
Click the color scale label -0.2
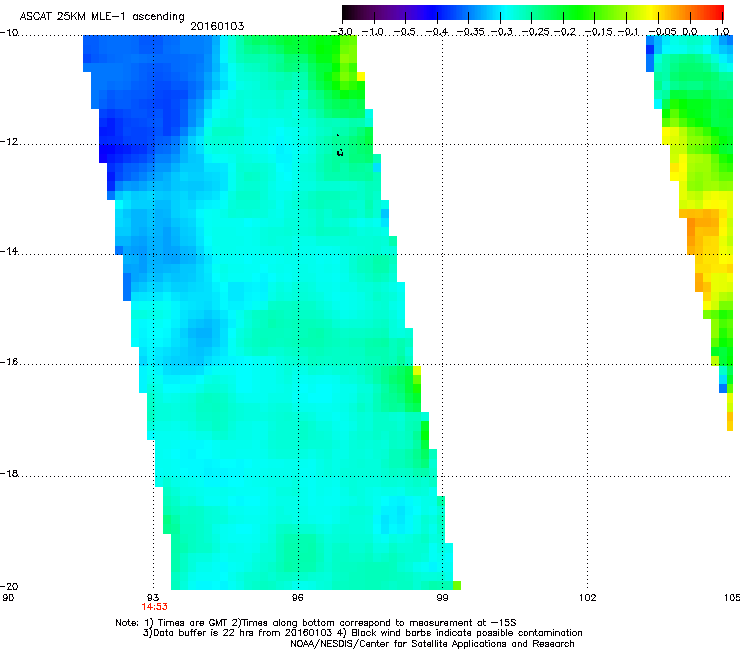565,32
